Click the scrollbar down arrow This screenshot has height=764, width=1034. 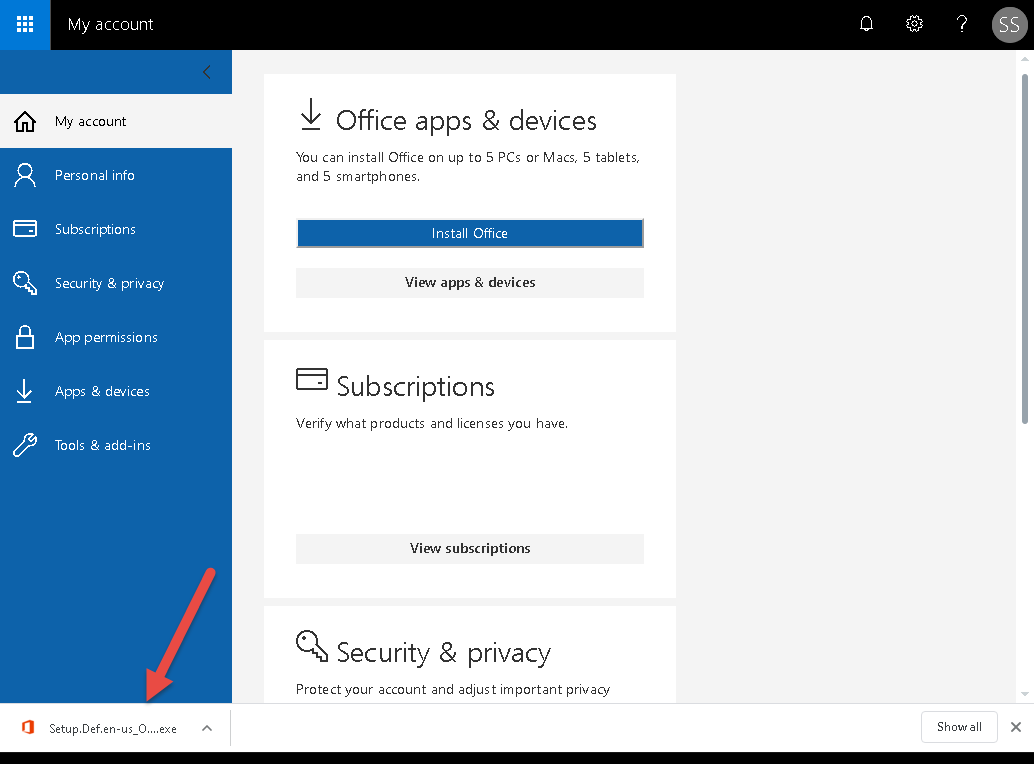(x=1025, y=693)
